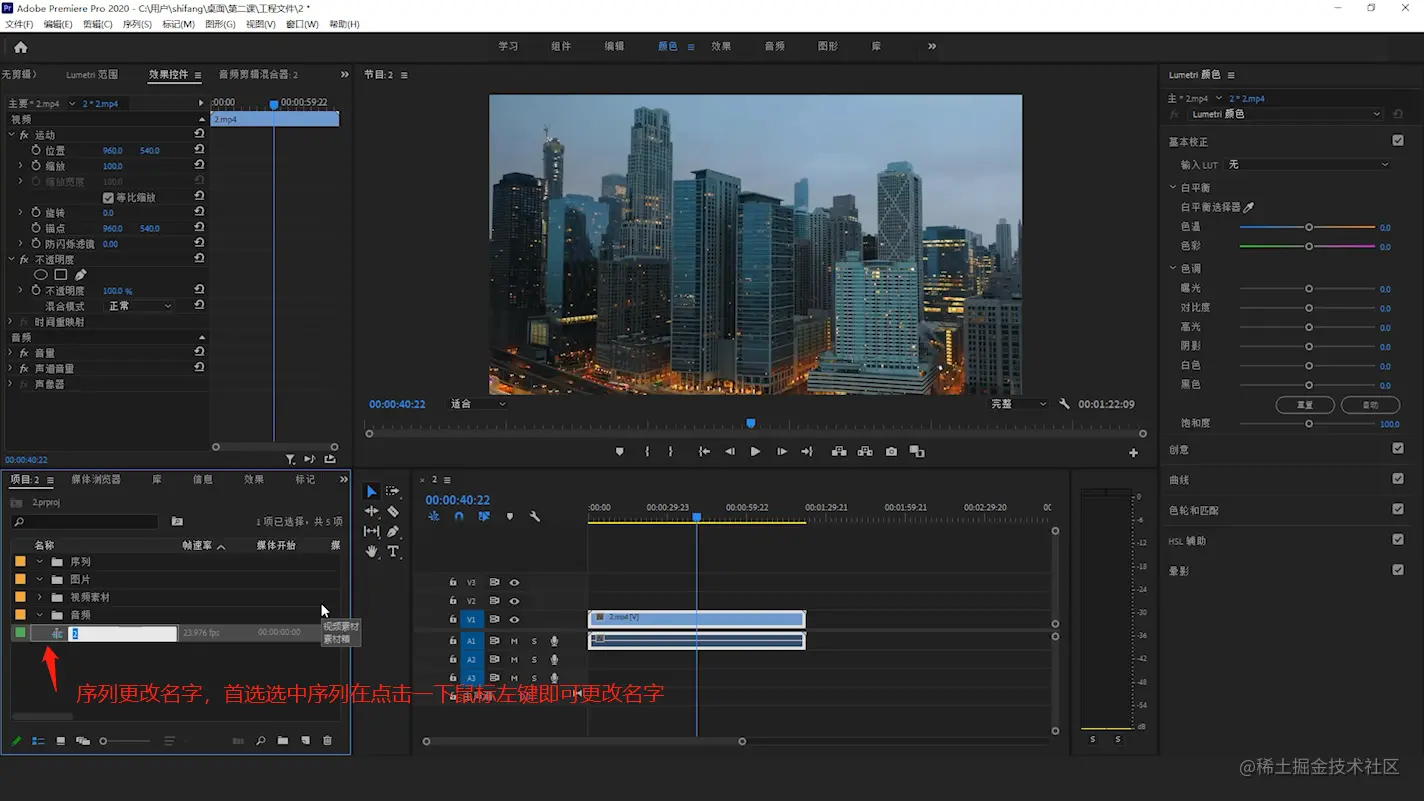Click the project panel search field

pyautogui.click(x=88, y=522)
